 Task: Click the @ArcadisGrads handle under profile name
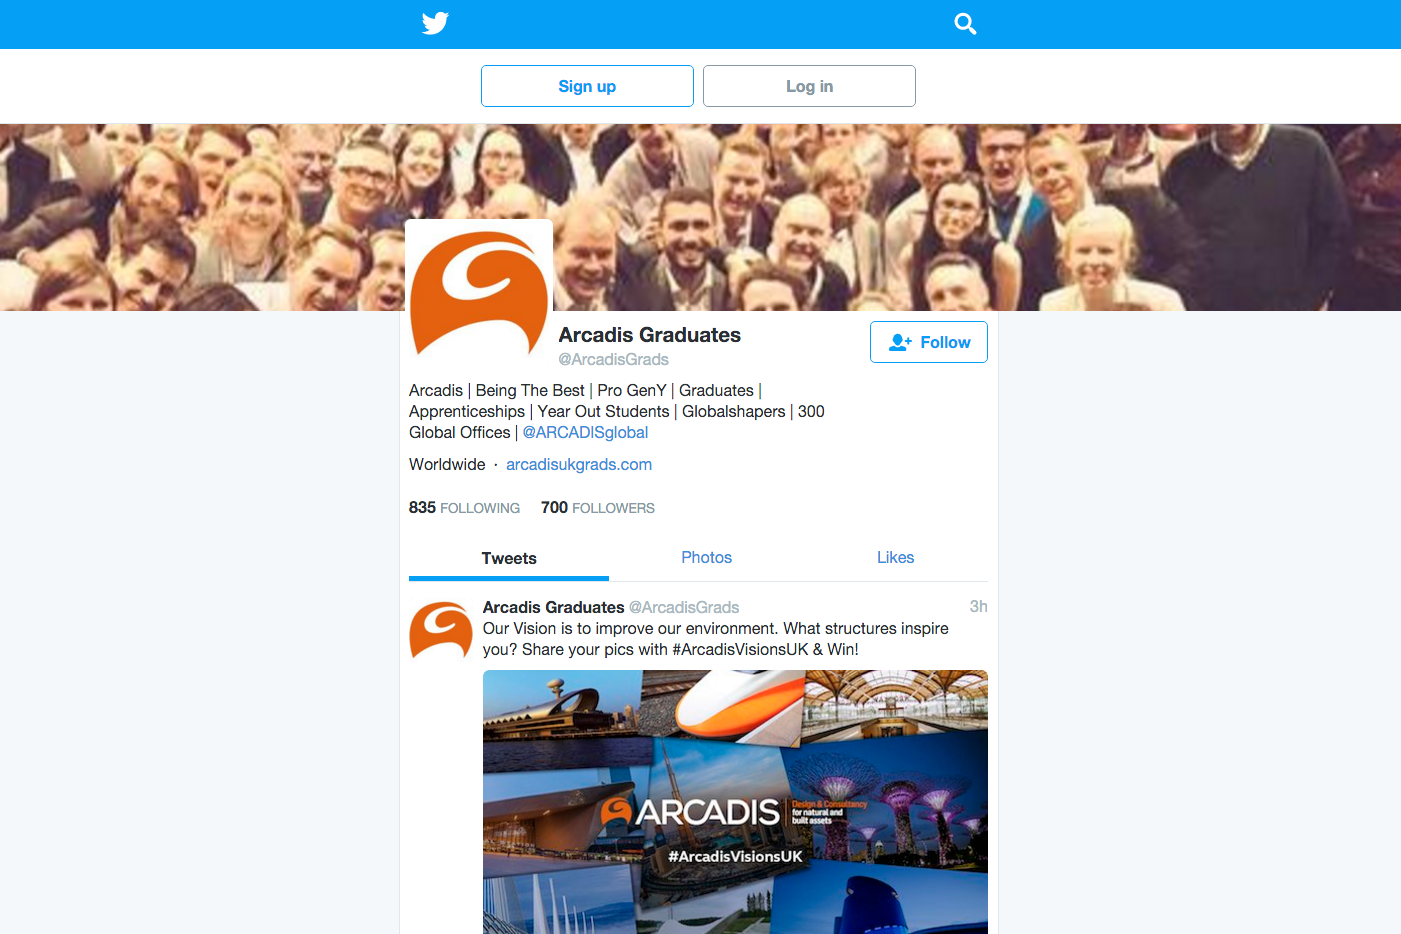tap(613, 359)
